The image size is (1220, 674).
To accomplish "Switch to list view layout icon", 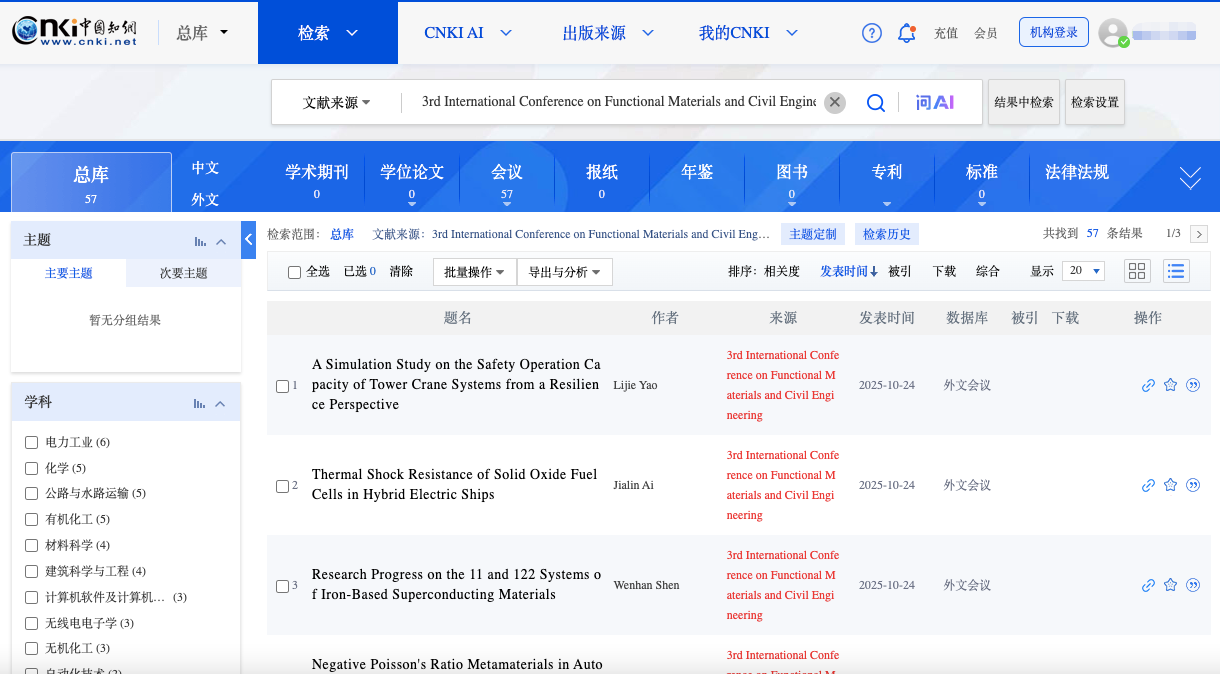I will pos(1176,271).
